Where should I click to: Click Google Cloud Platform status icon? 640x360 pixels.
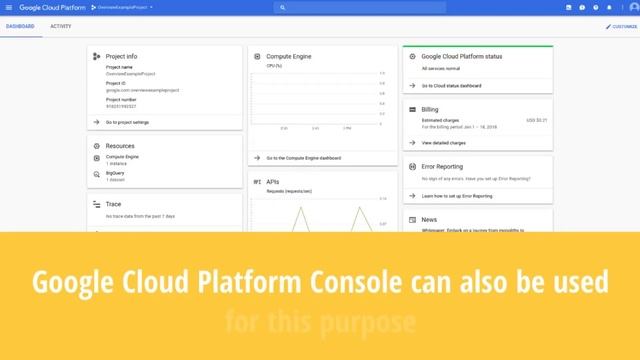point(412,56)
